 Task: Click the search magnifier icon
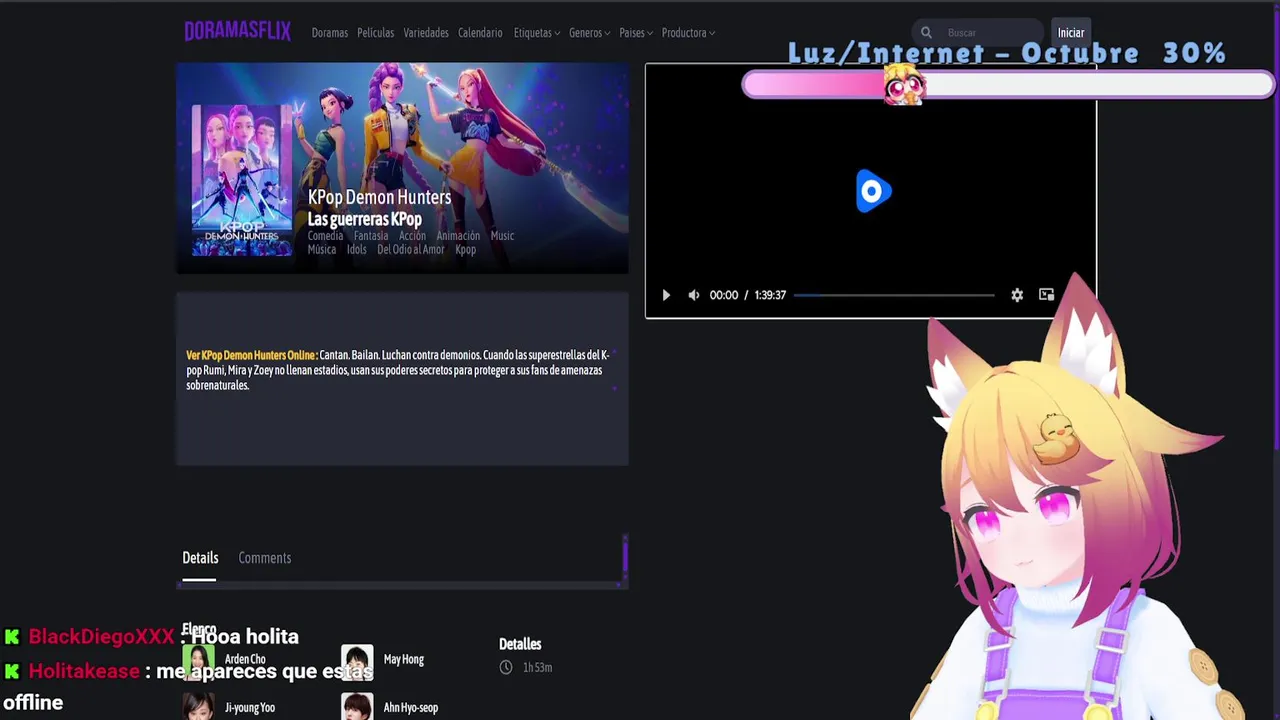(x=926, y=33)
